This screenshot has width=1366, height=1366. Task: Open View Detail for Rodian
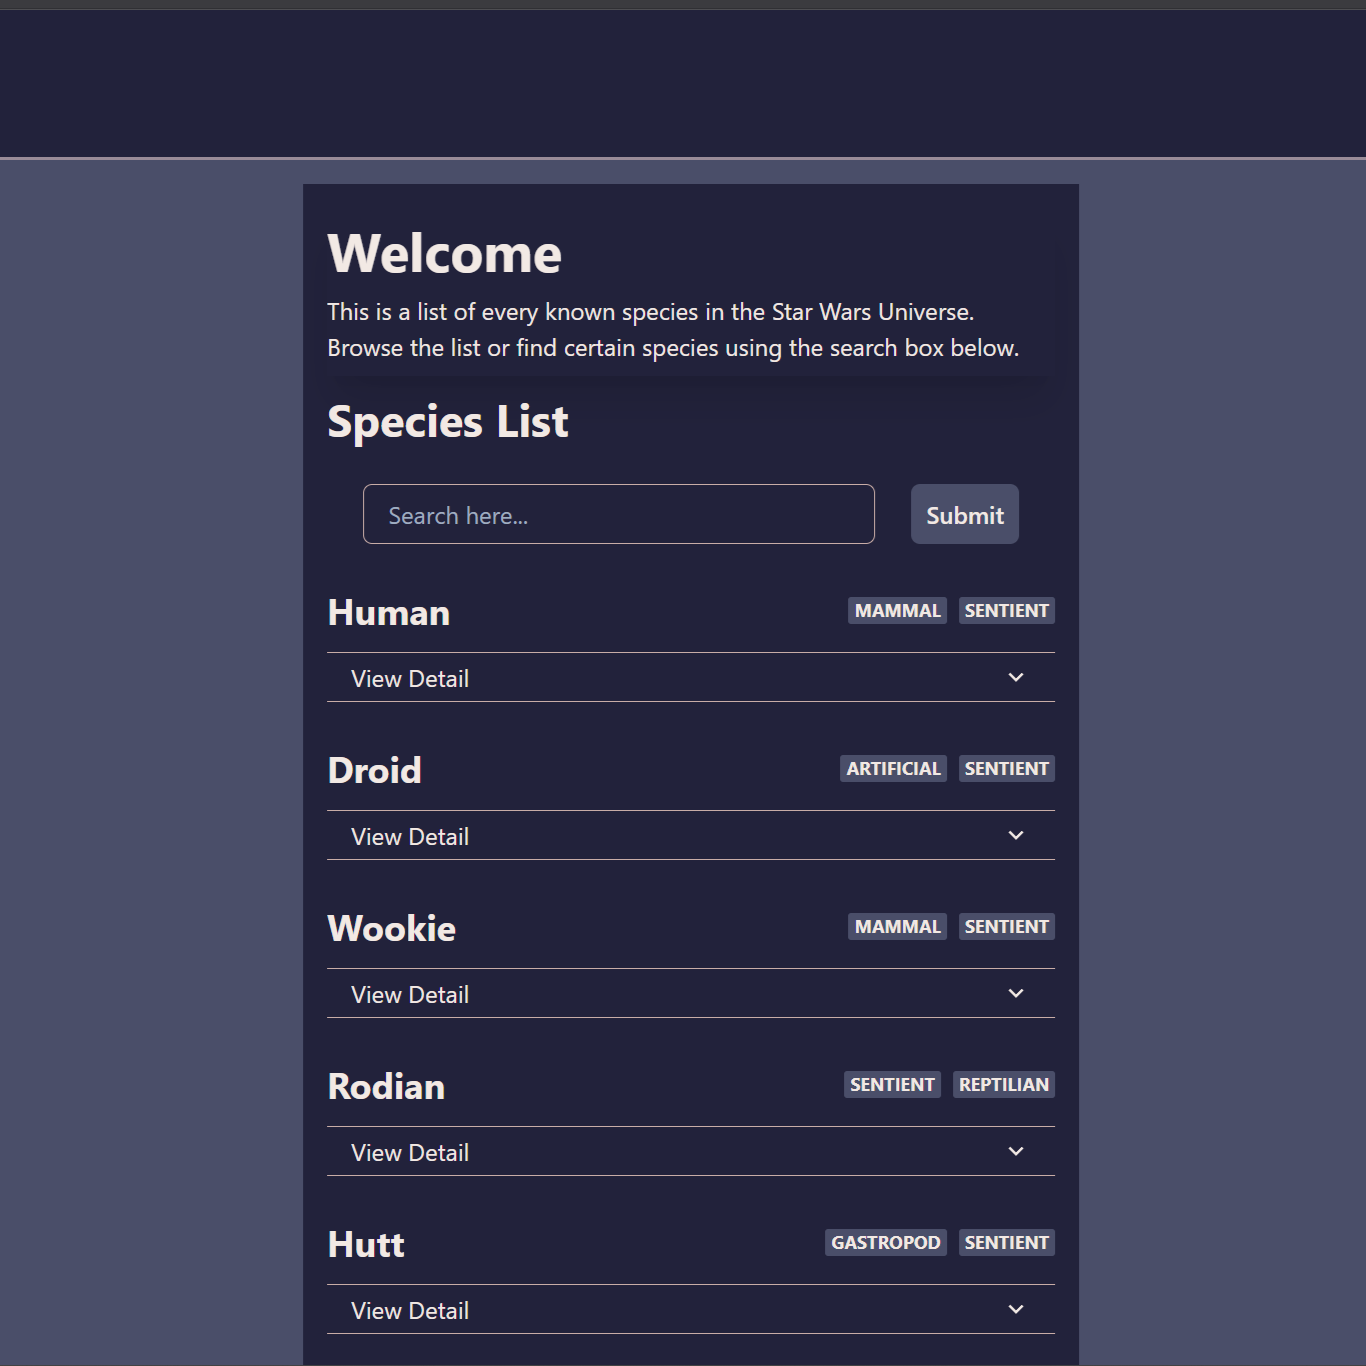pyautogui.click(x=409, y=1151)
